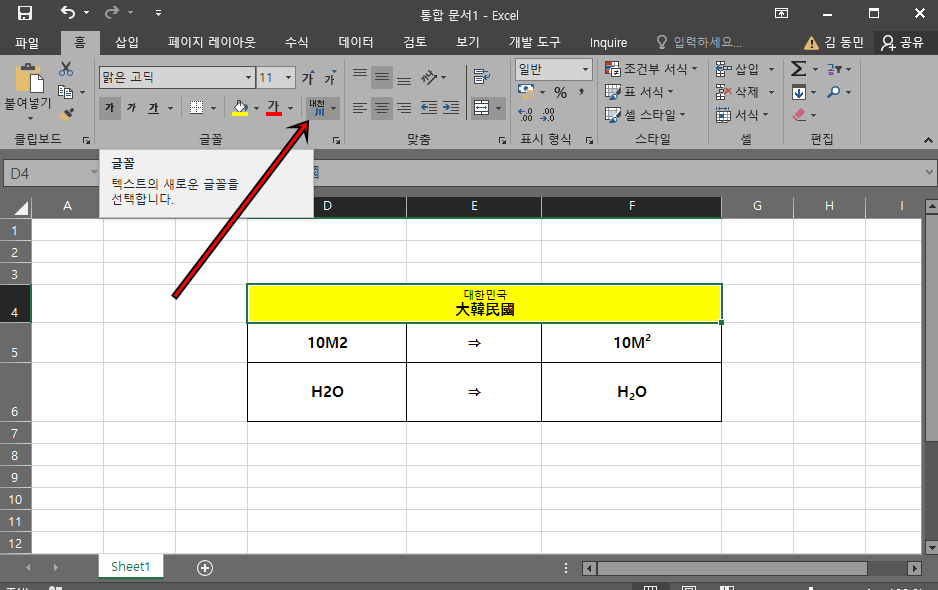Click the Fill down arrow icon
This screenshot has height=590, width=938.
coord(799,92)
